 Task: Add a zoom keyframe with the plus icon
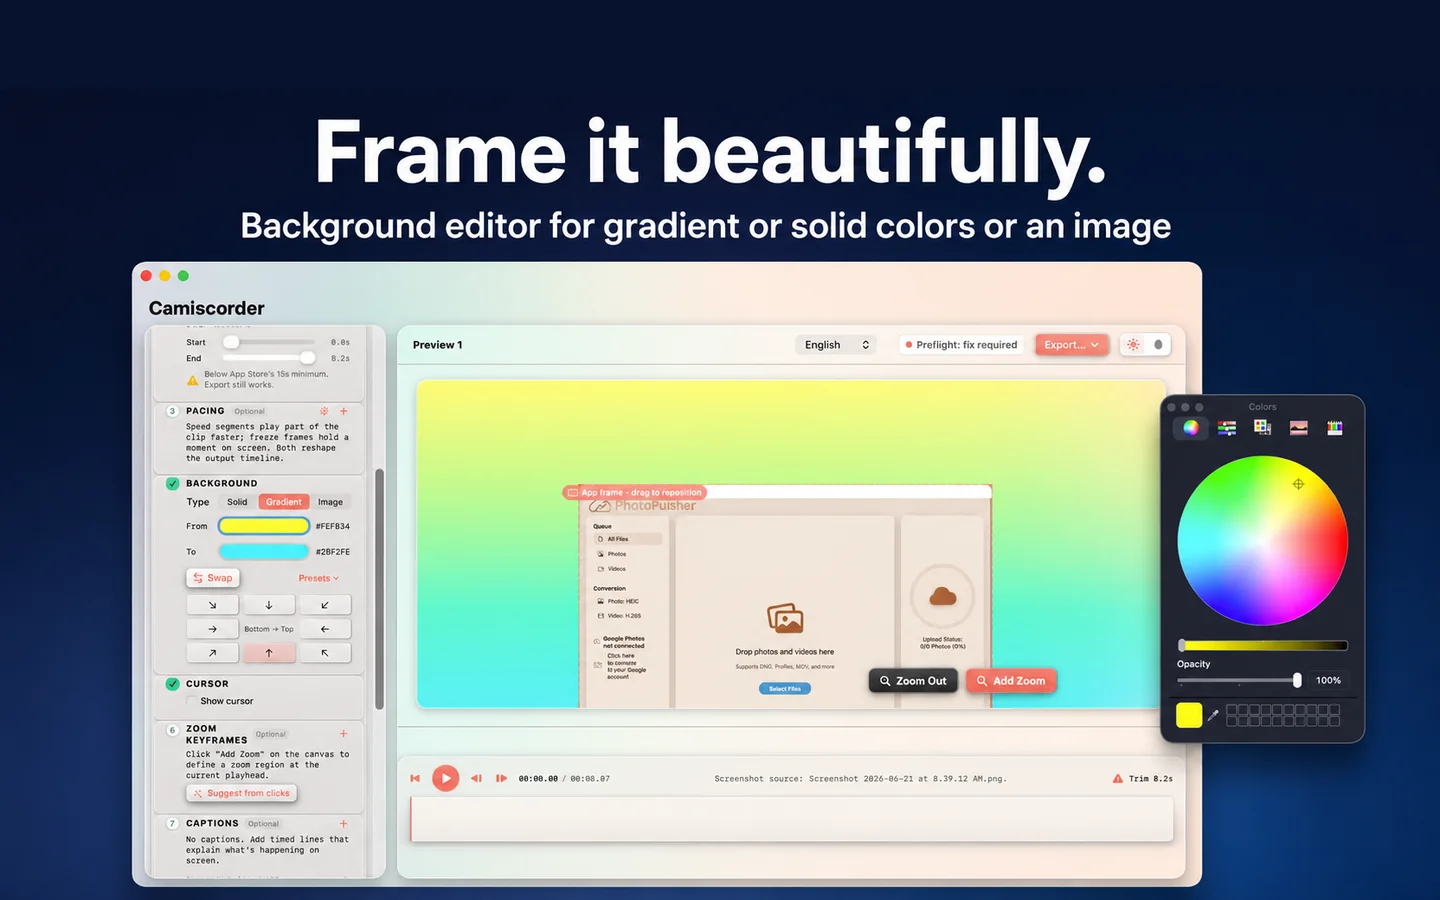coord(344,734)
